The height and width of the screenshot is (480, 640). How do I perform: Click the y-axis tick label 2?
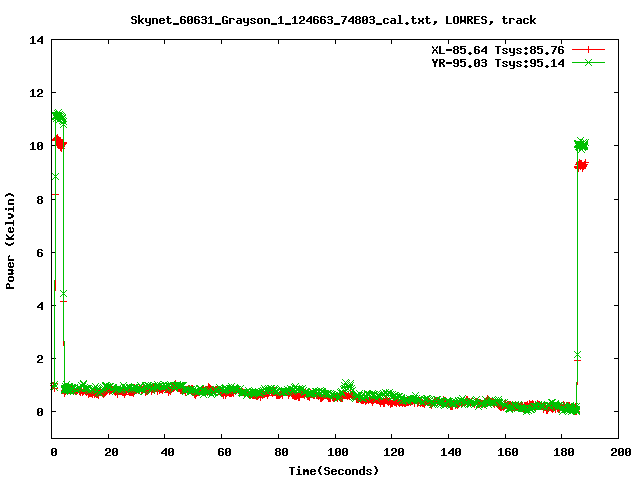tap(40, 359)
